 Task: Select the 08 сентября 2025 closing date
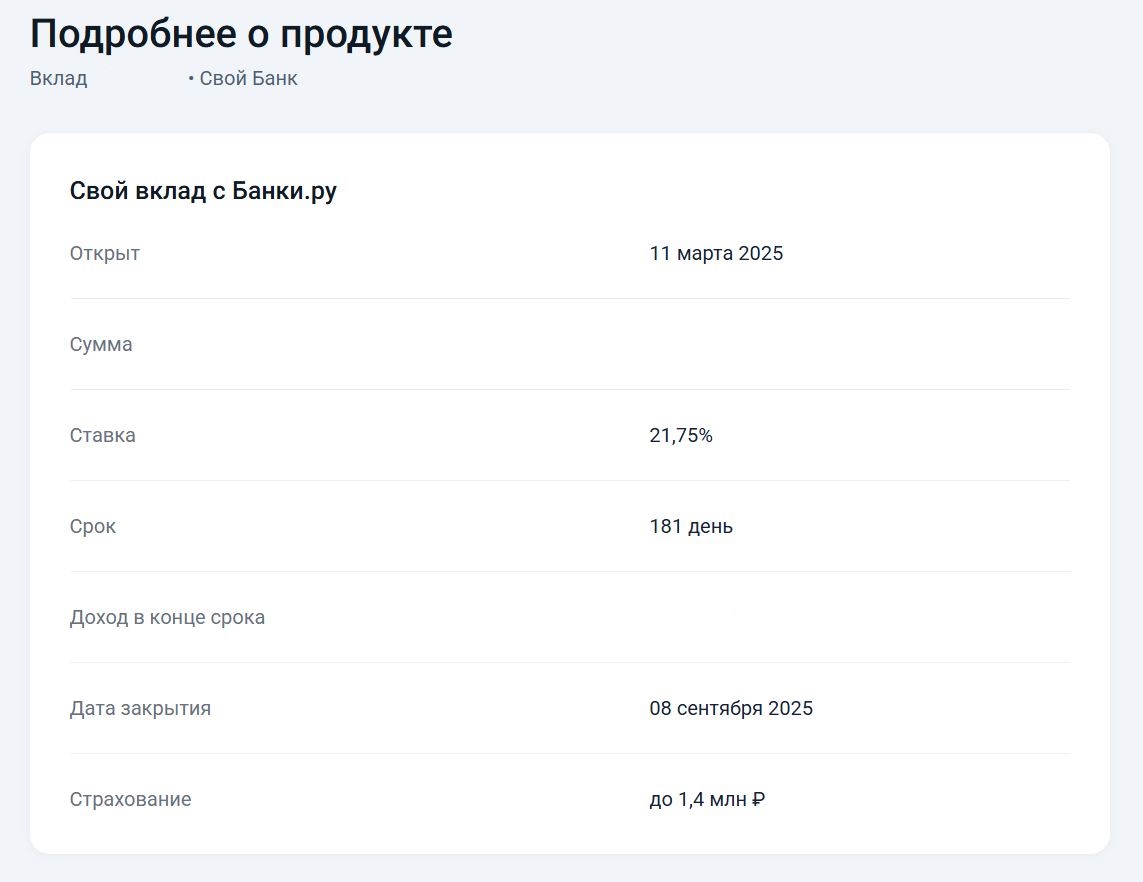(731, 709)
